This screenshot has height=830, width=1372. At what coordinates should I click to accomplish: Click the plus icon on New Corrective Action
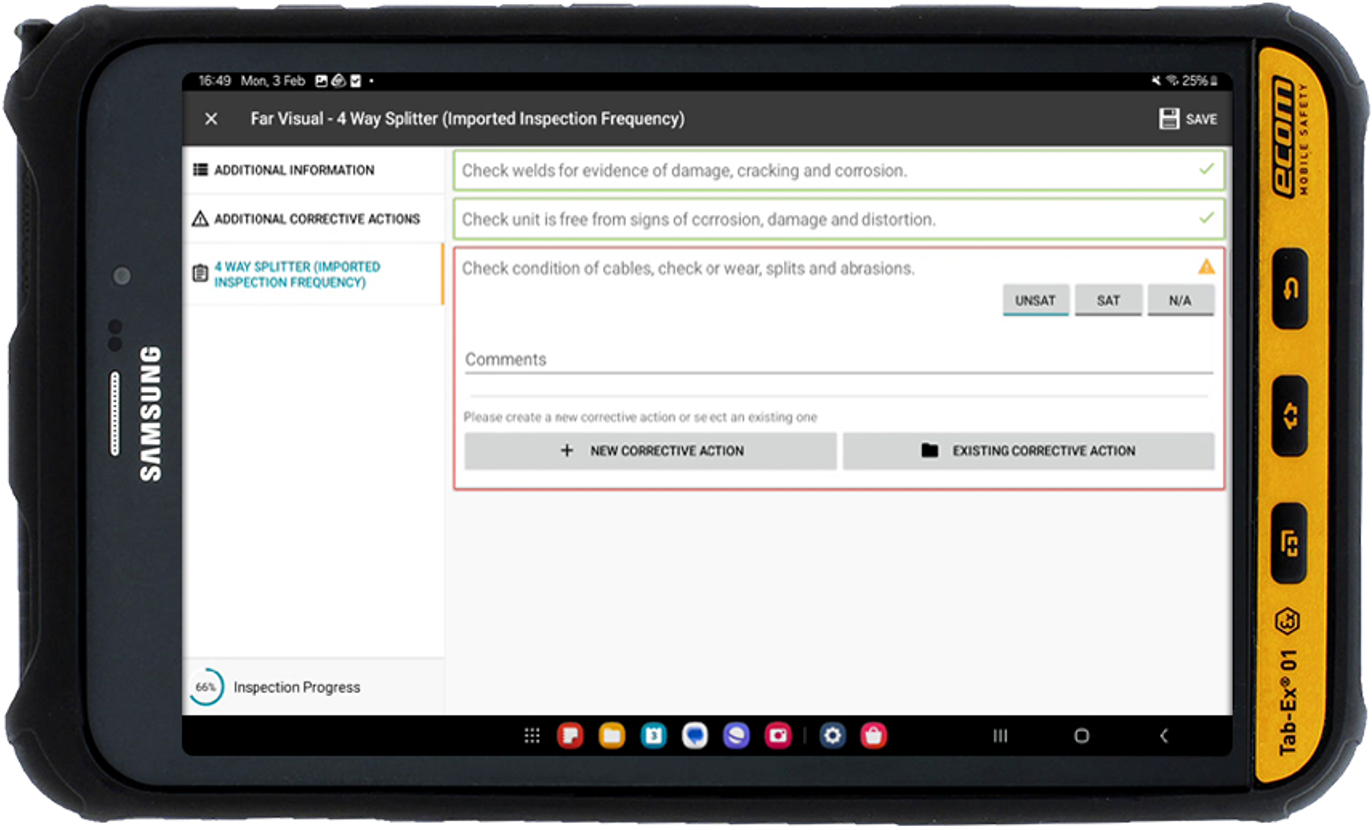(567, 451)
